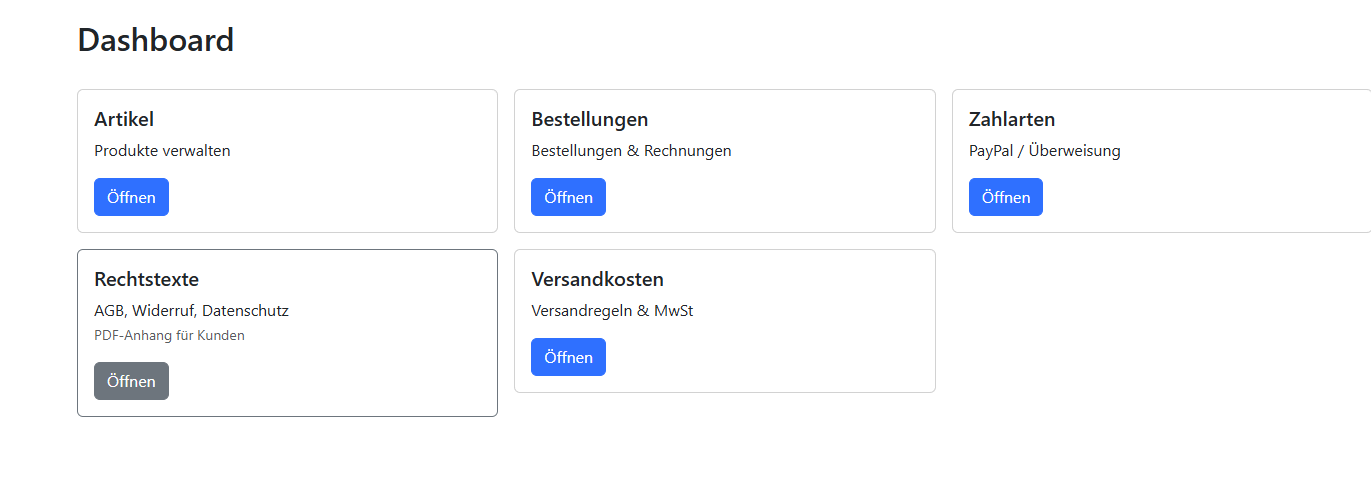Open the Artikel section
The width and height of the screenshot is (1371, 497).
(131, 197)
